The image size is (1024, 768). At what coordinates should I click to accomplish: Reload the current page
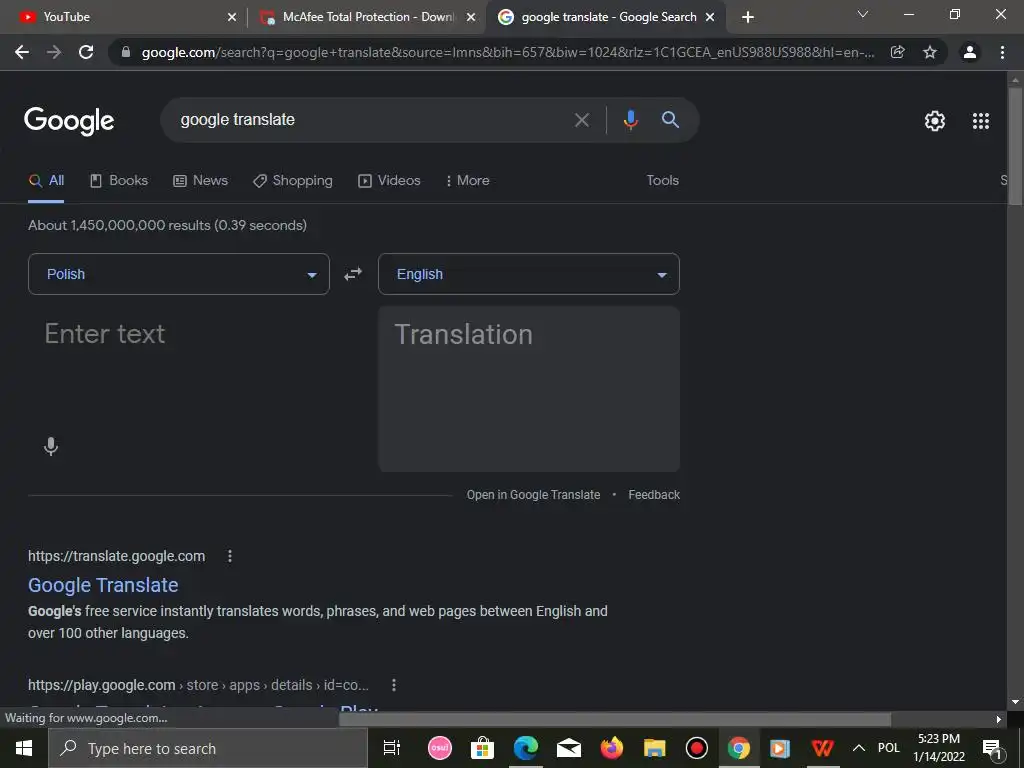point(86,52)
